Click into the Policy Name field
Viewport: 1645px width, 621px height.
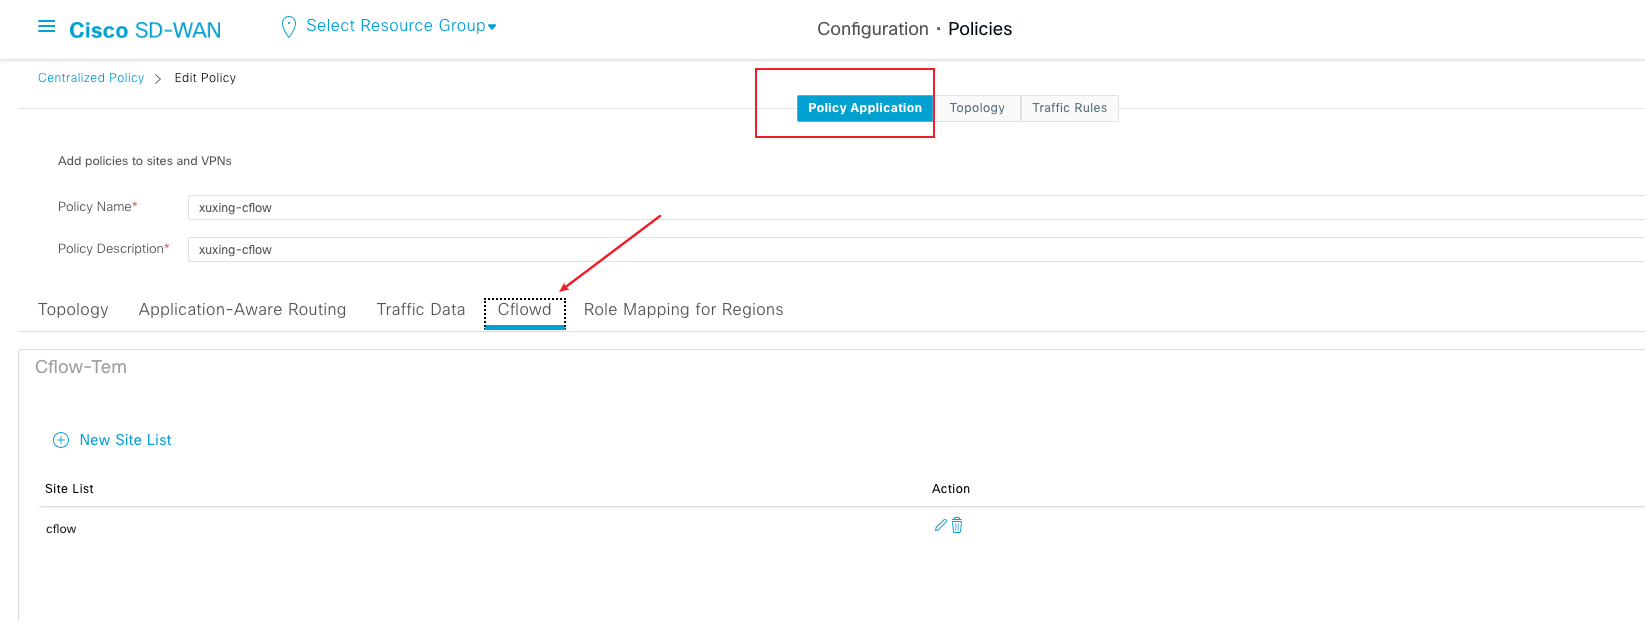point(900,208)
